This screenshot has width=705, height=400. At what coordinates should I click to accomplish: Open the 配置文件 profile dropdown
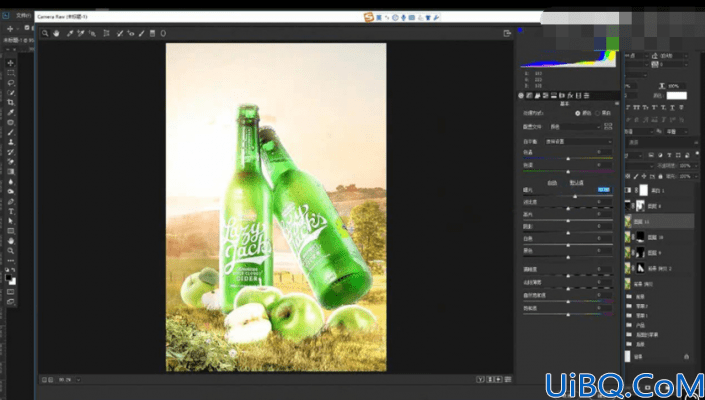click(x=575, y=127)
